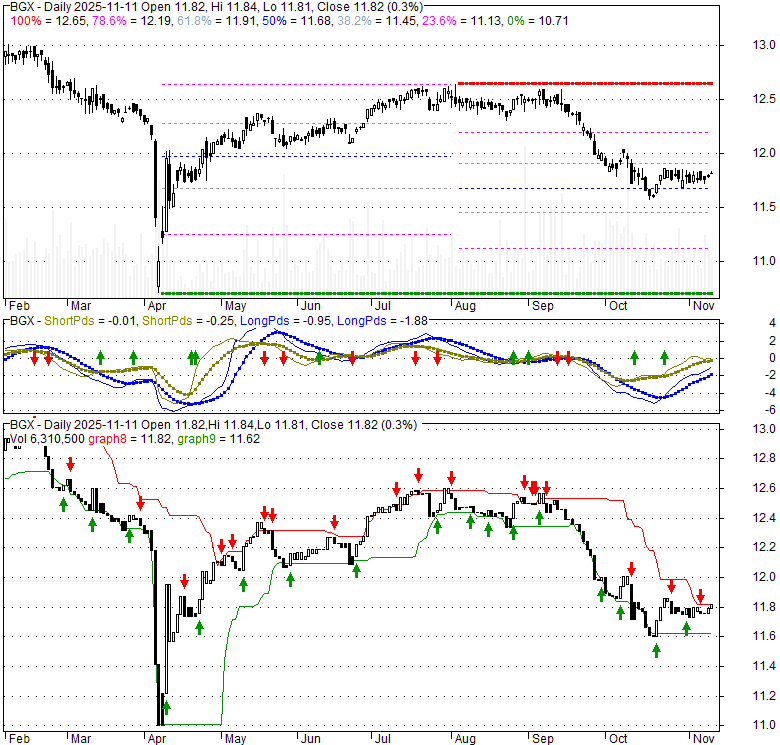Click the last red arrow in November in the bottom chart
The image size is (780, 745).
(700, 595)
